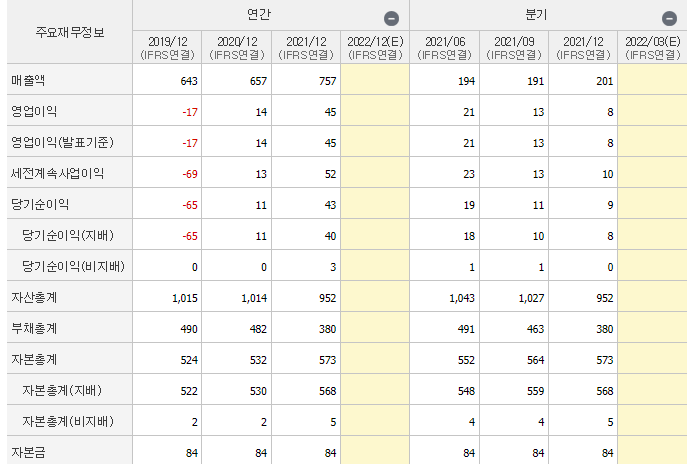Click the annual 2020/12 column header
Screen dimensions: 692x464
point(237,48)
